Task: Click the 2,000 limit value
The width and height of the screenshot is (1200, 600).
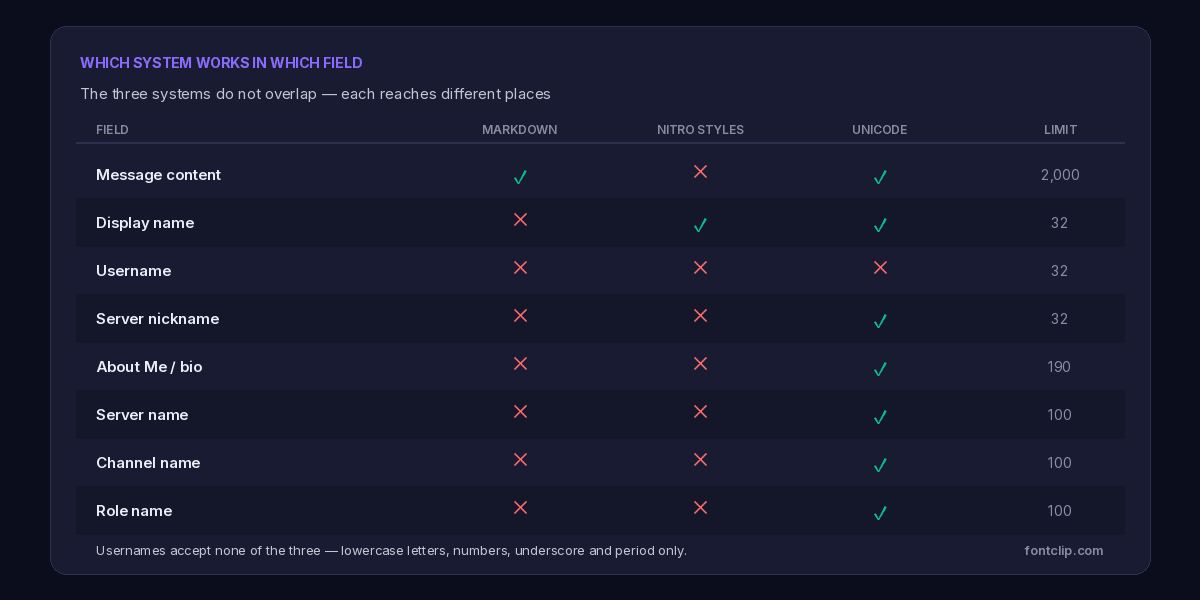Action: (x=1060, y=175)
